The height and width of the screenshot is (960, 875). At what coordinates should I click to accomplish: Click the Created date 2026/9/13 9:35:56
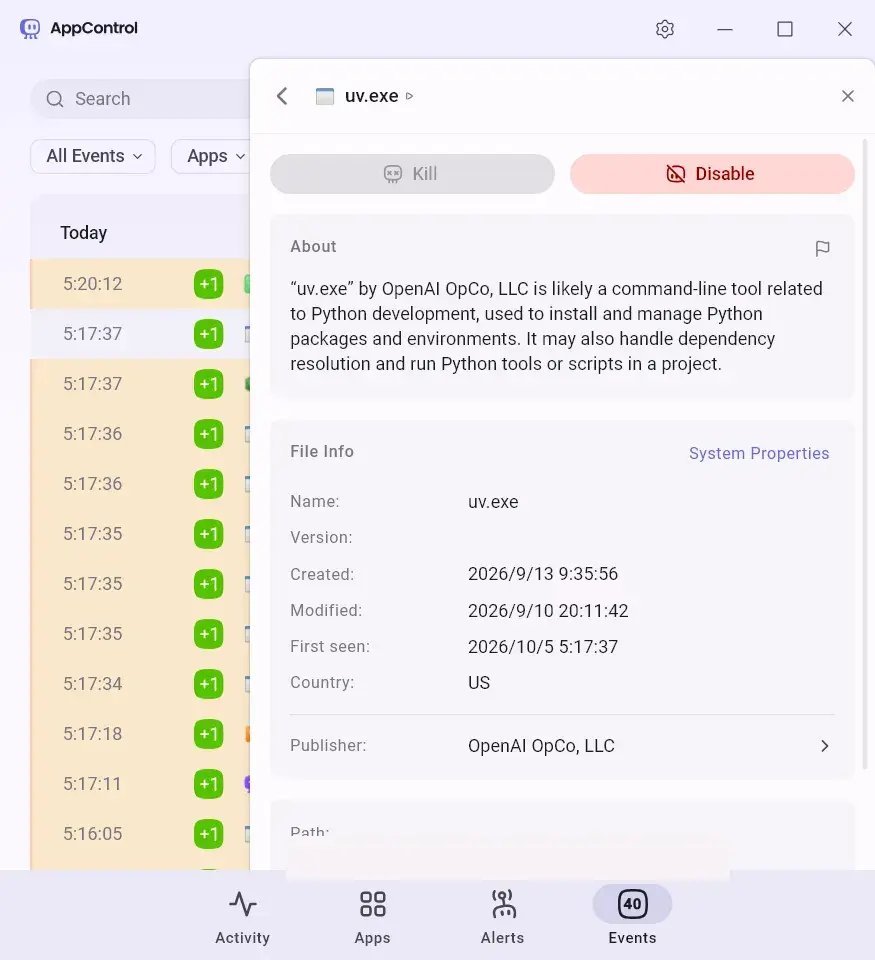tap(543, 574)
